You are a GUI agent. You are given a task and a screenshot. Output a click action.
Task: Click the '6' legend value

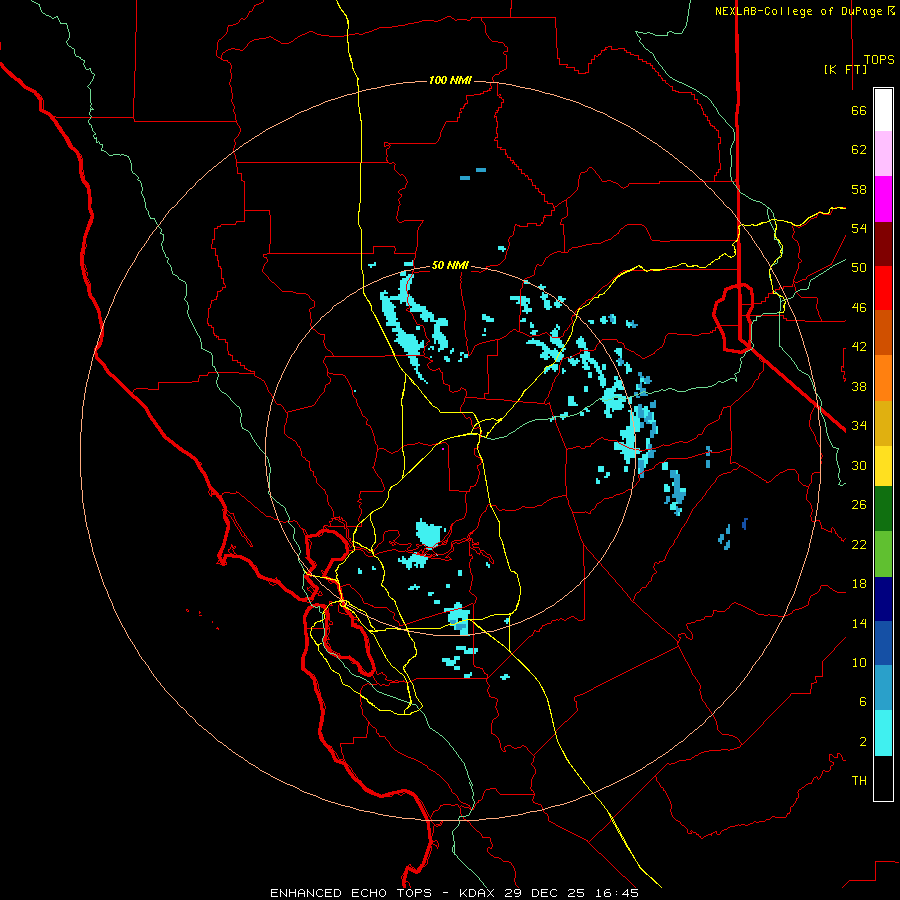(x=862, y=702)
